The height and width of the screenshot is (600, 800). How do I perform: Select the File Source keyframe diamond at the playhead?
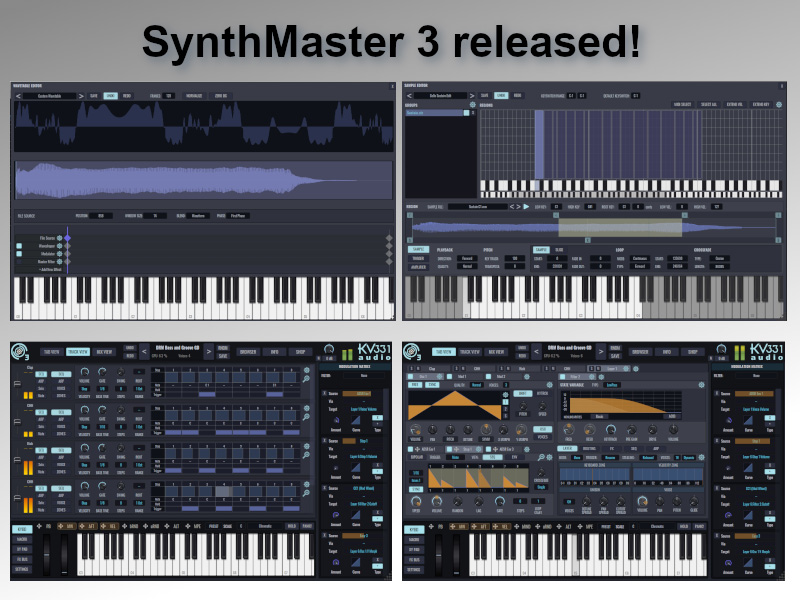(67, 238)
